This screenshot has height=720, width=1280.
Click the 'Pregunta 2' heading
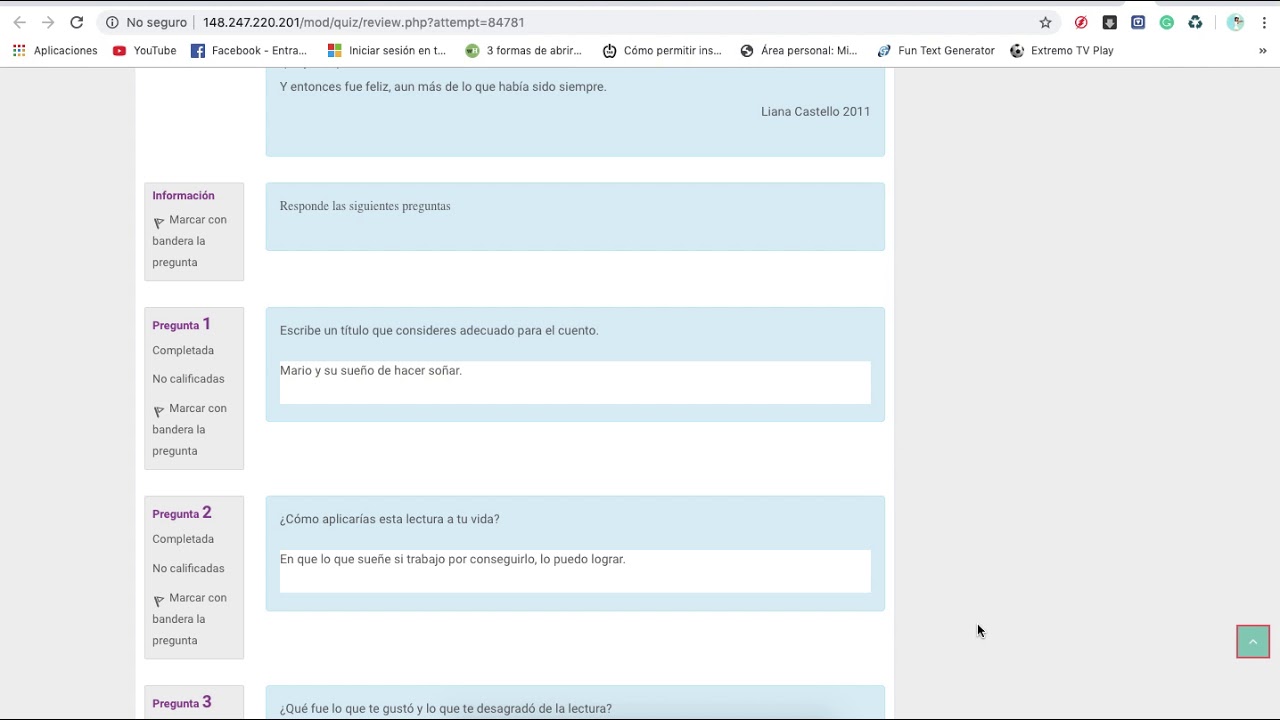(181, 513)
